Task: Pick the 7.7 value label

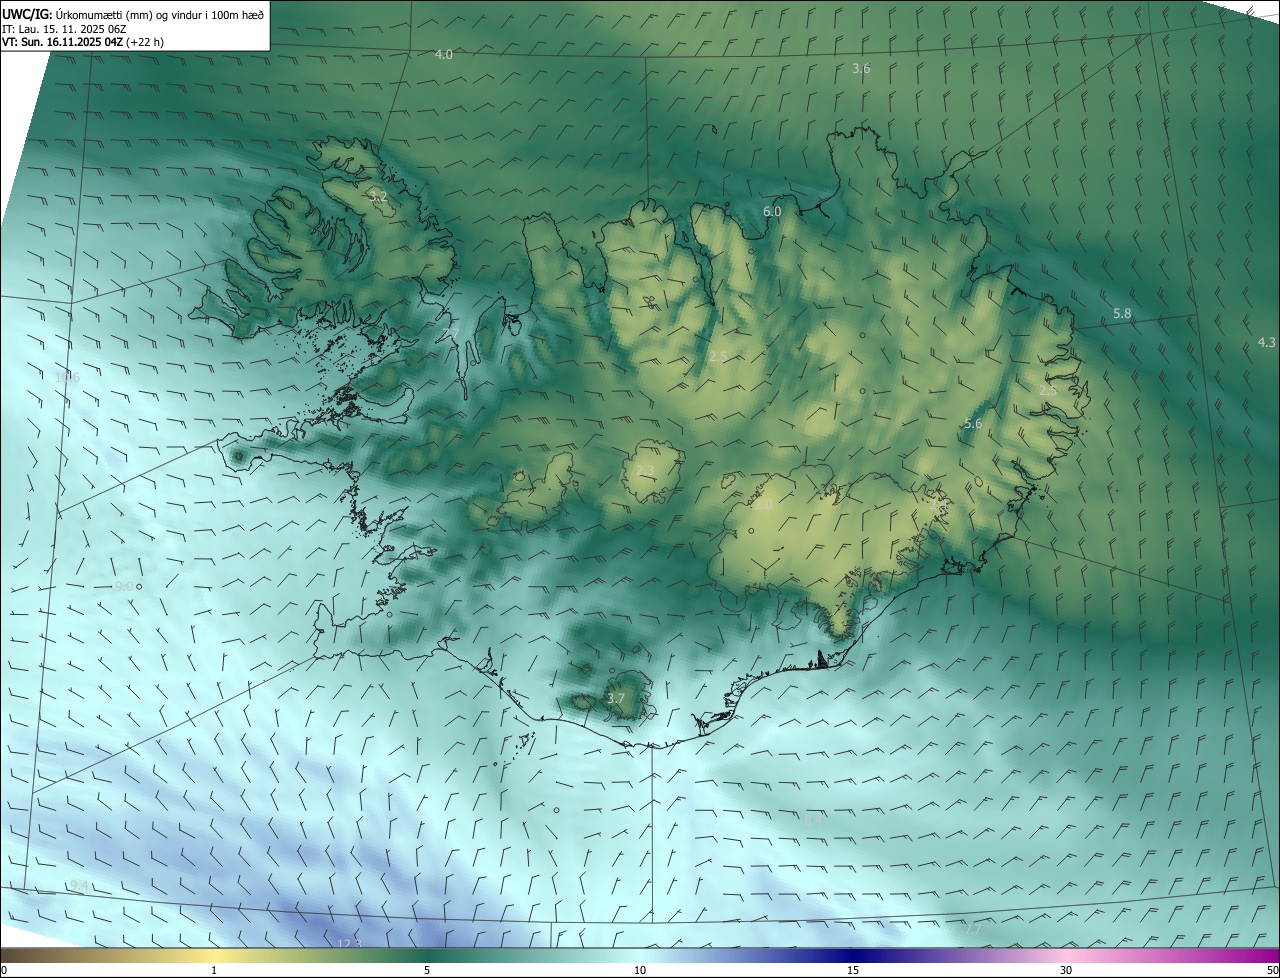Action: tap(973, 929)
